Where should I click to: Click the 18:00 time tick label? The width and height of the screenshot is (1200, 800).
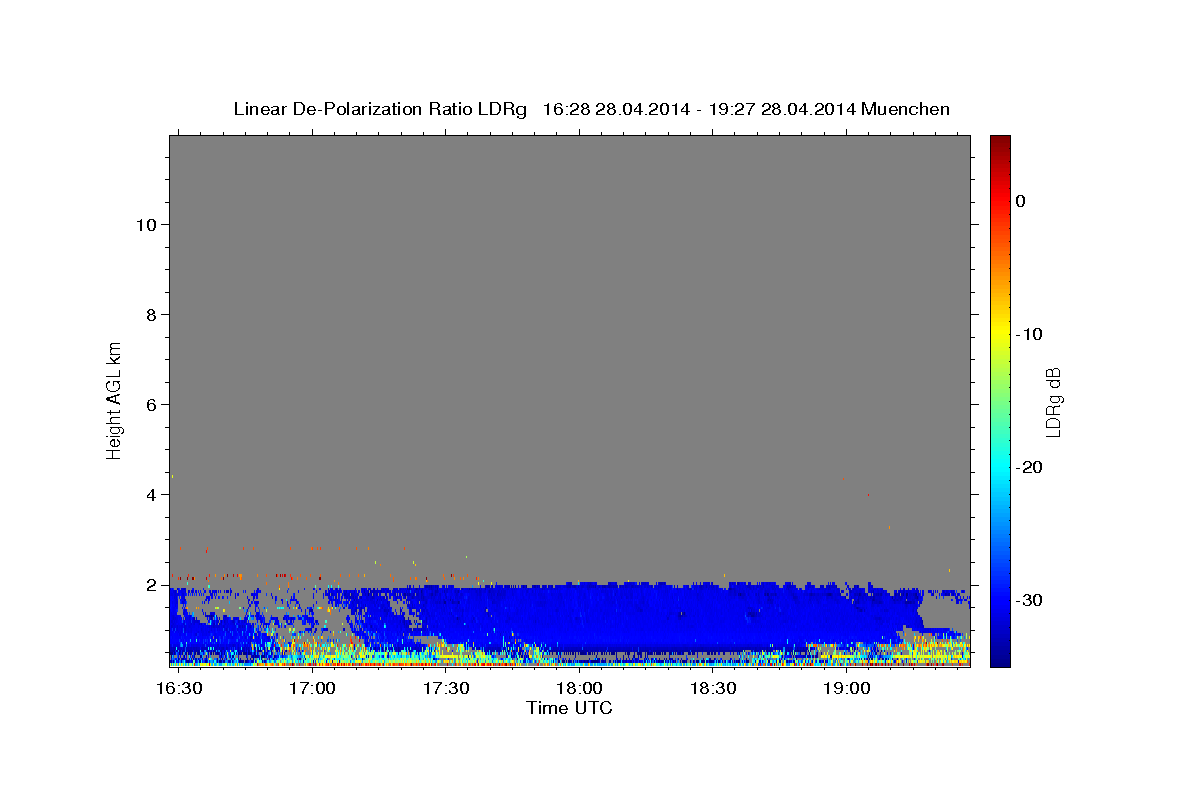coord(579,689)
